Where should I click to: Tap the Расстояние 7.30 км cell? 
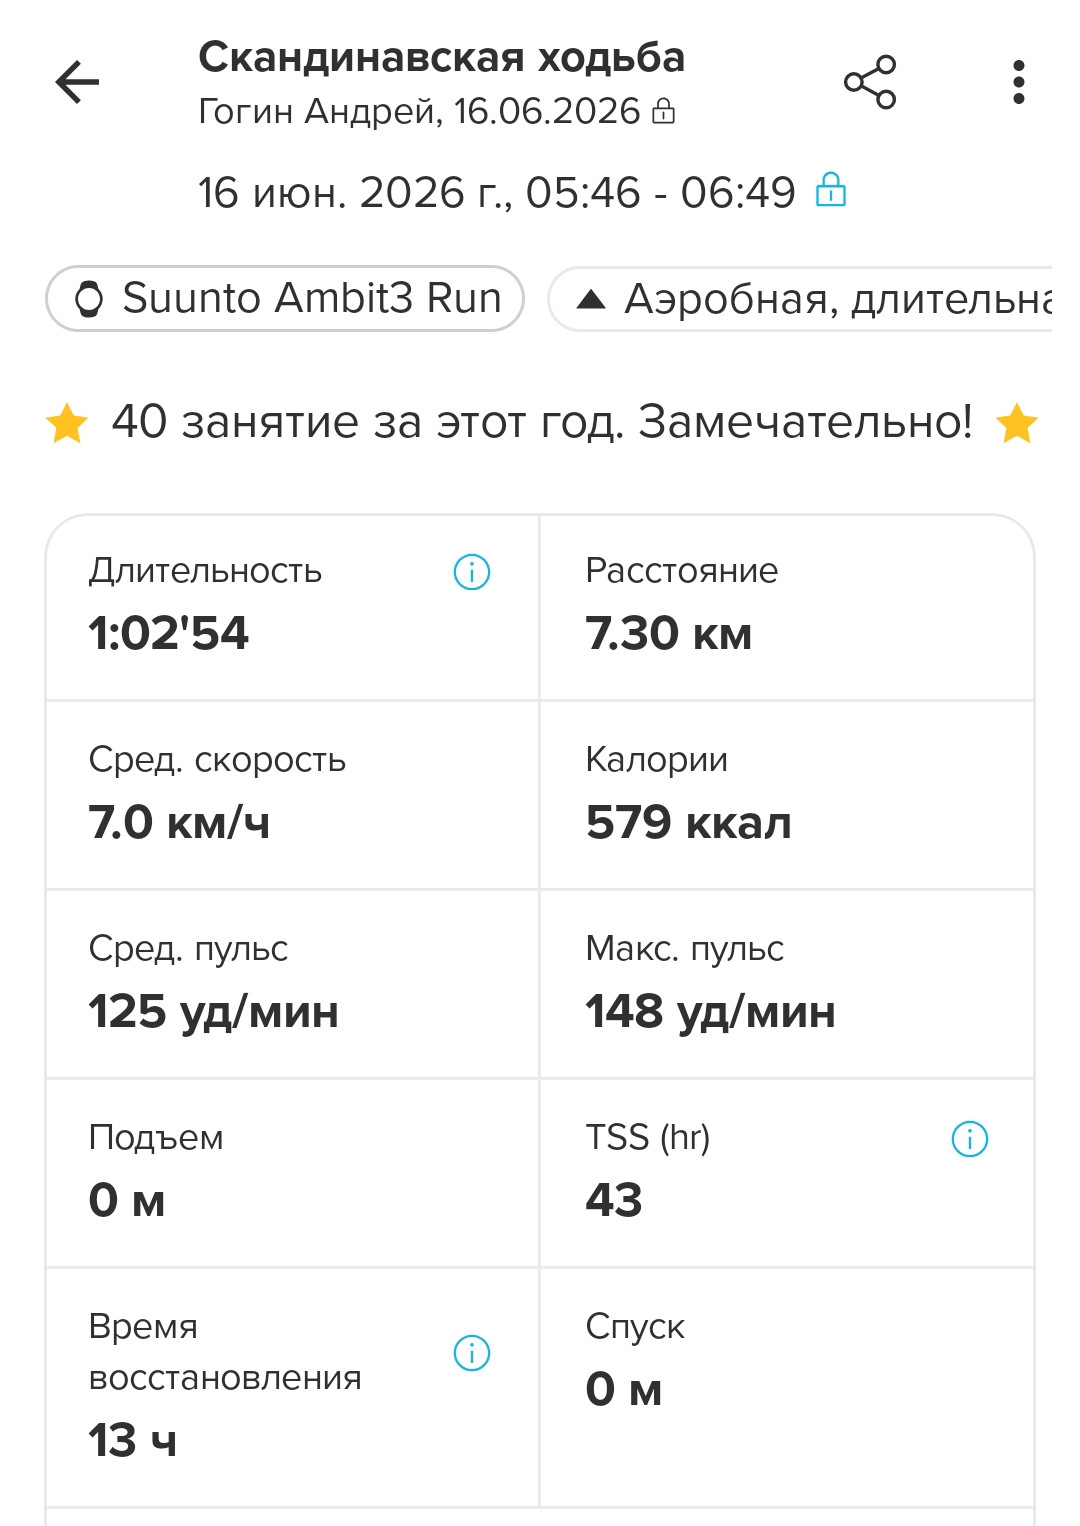point(786,608)
